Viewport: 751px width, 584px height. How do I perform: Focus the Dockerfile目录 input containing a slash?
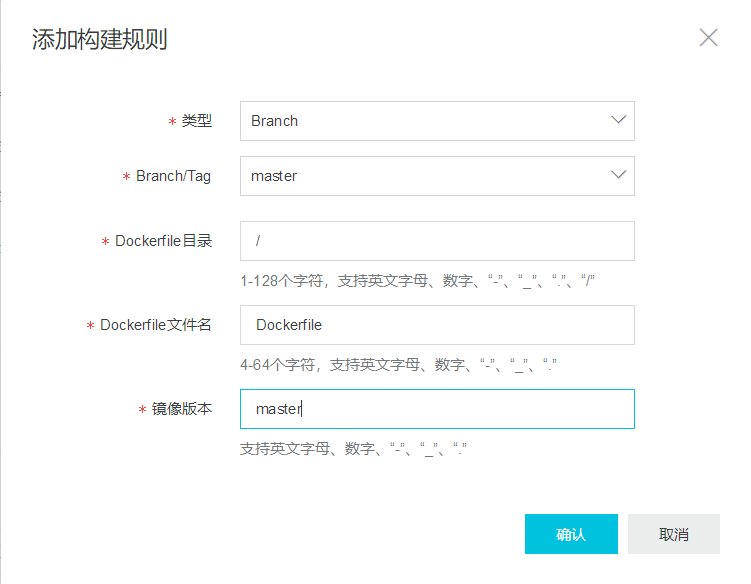437,241
